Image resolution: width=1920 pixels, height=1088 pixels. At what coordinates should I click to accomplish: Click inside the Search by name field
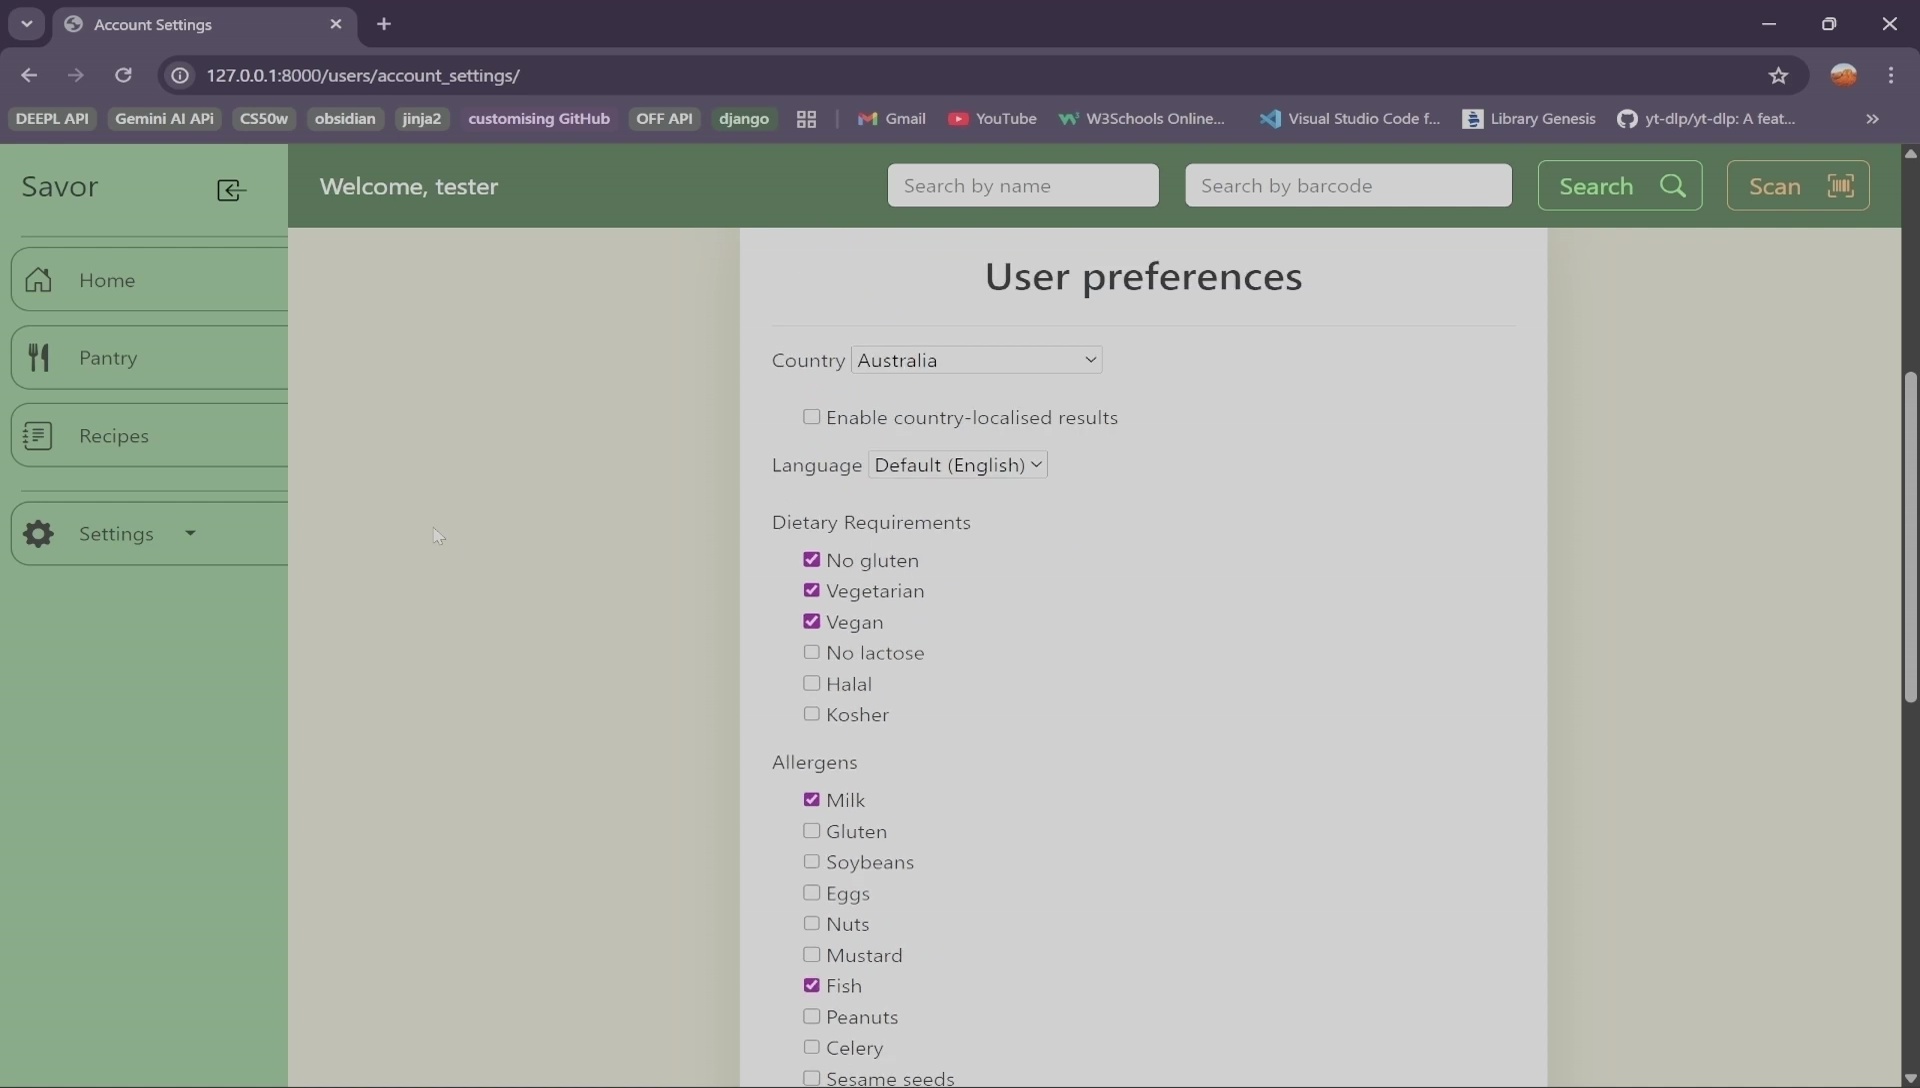click(x=1023, y=185)
